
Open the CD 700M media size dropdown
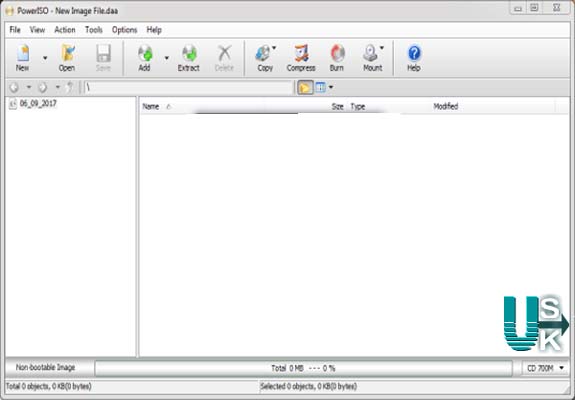(545, 368)
